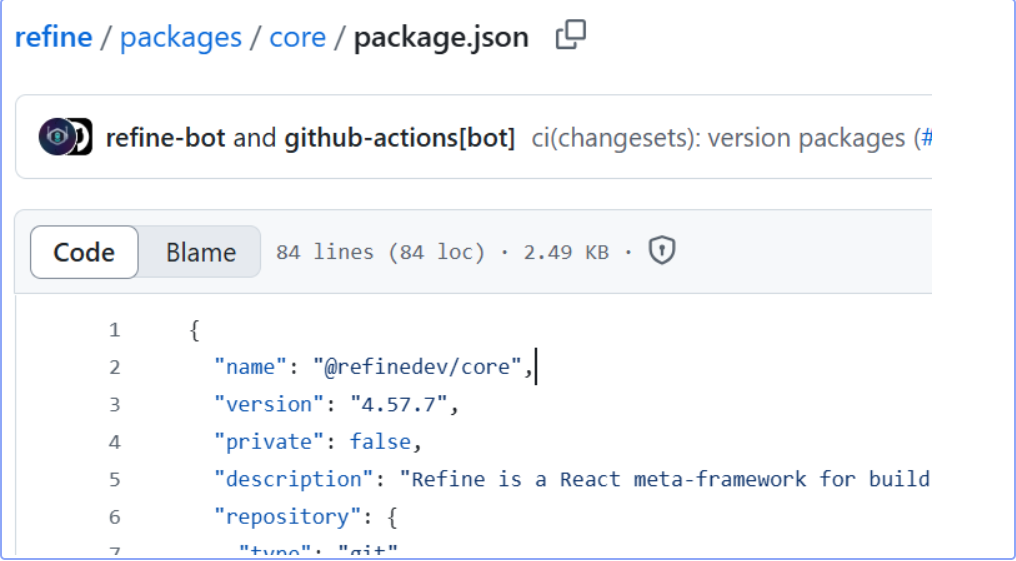The width and height of the screenshot is (1016, 561).
Task: Click the "private" key on line 4
Action: pyautogui.click(x=269, y=442)
